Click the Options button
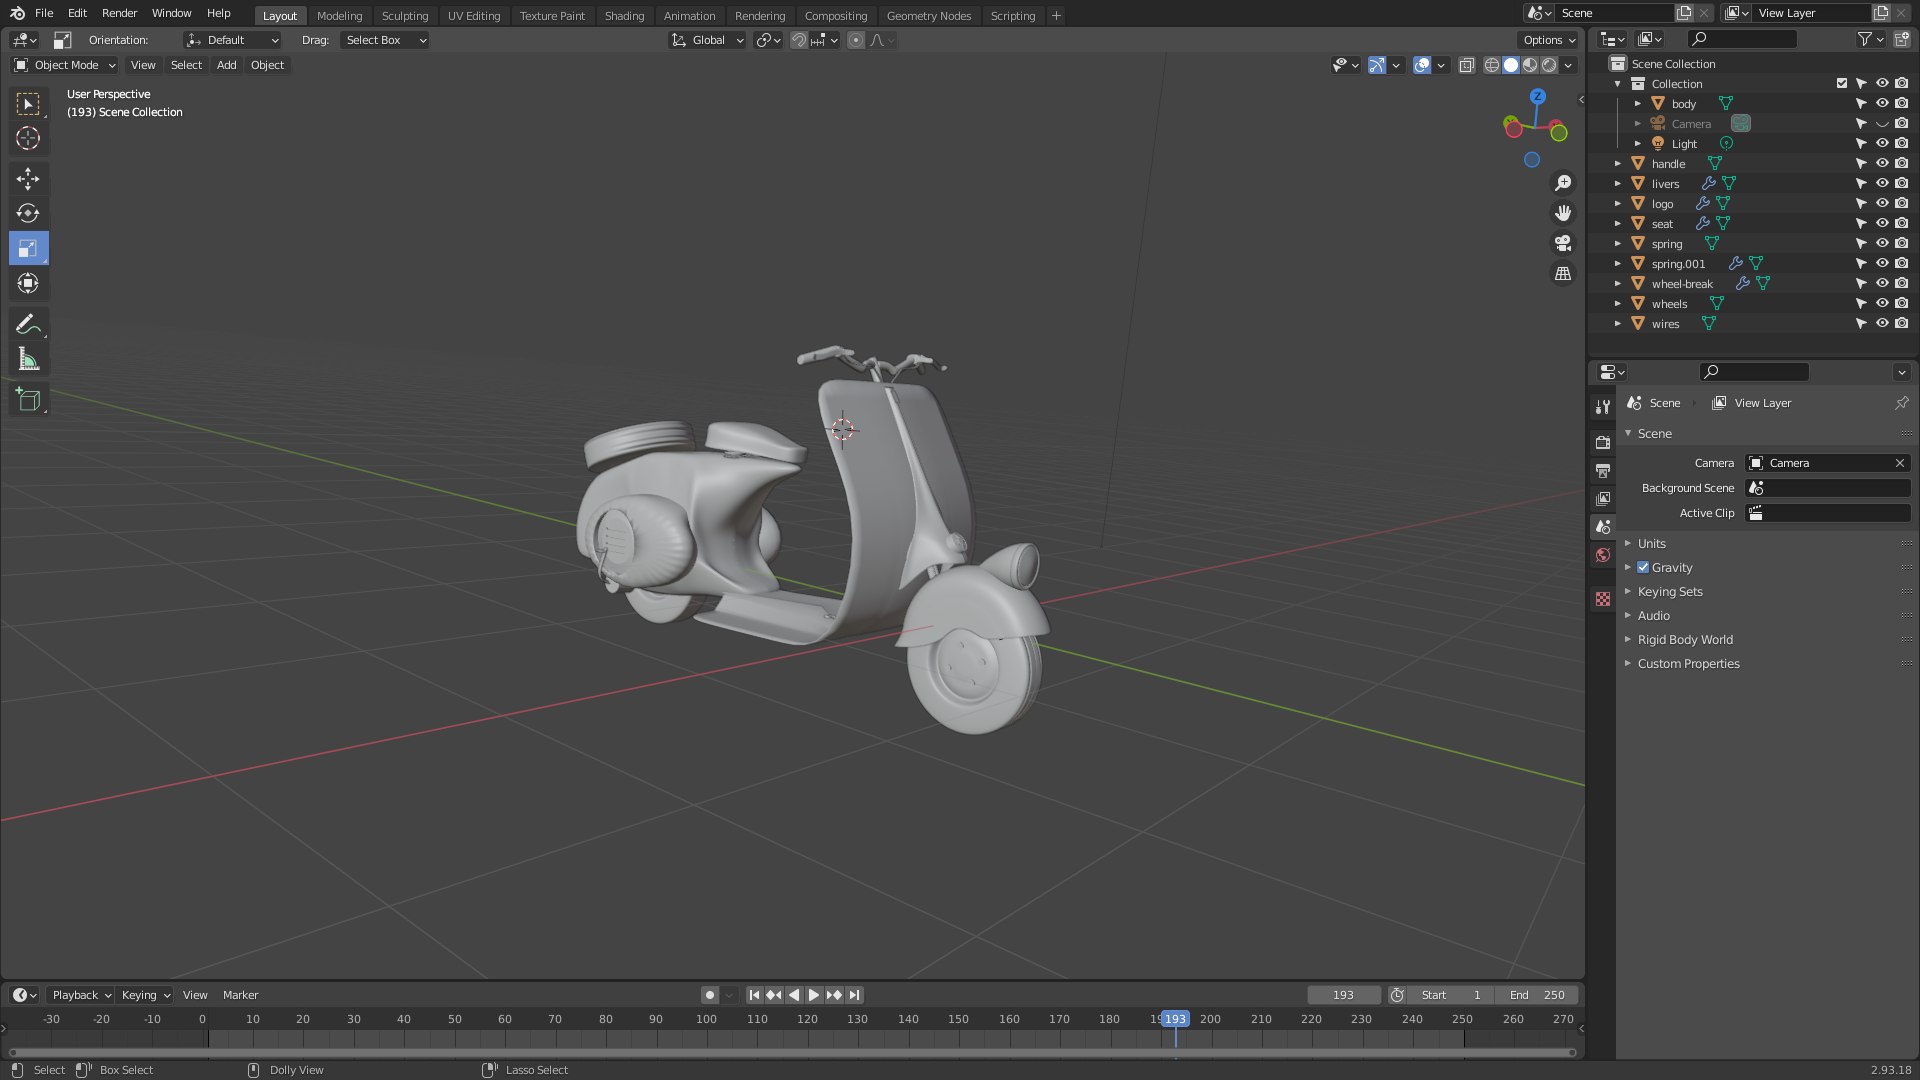1920x1080 pixels. pos(1548,40)
